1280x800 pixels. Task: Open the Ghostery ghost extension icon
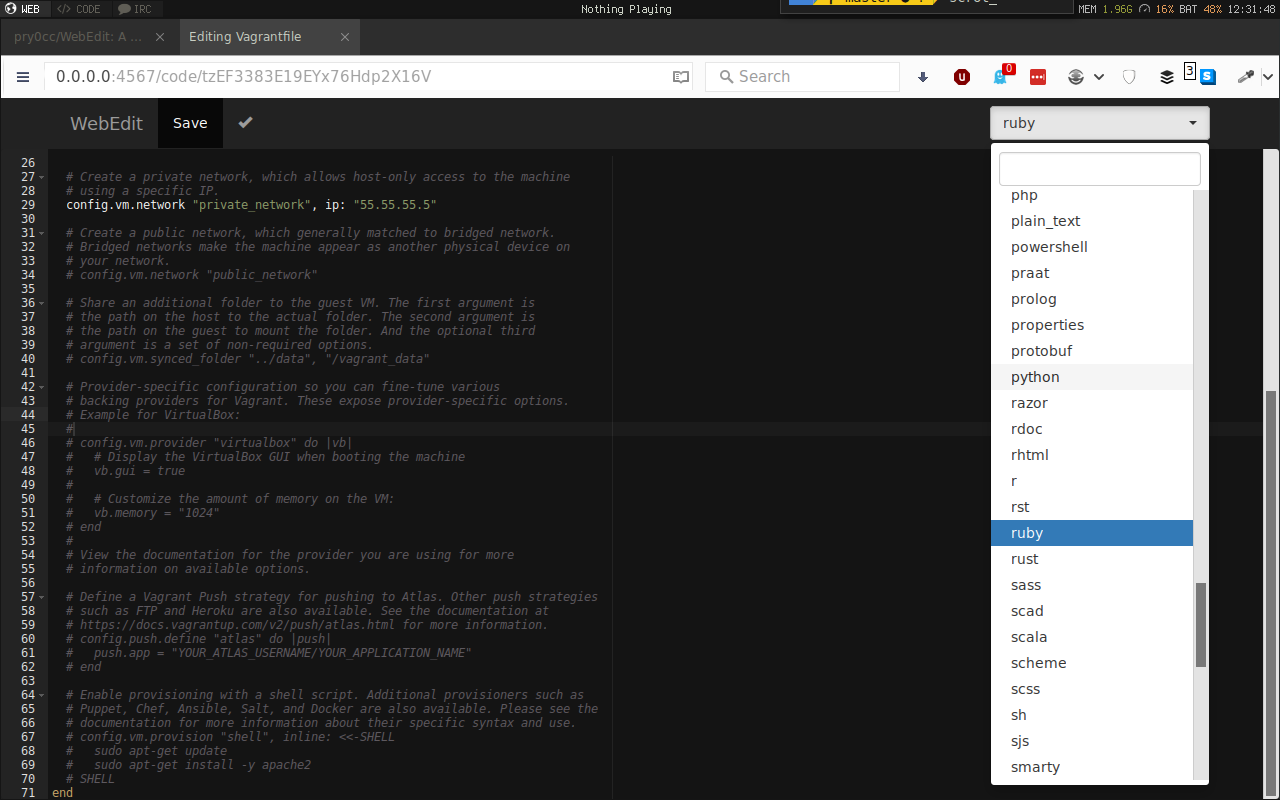coord(1000,77)
